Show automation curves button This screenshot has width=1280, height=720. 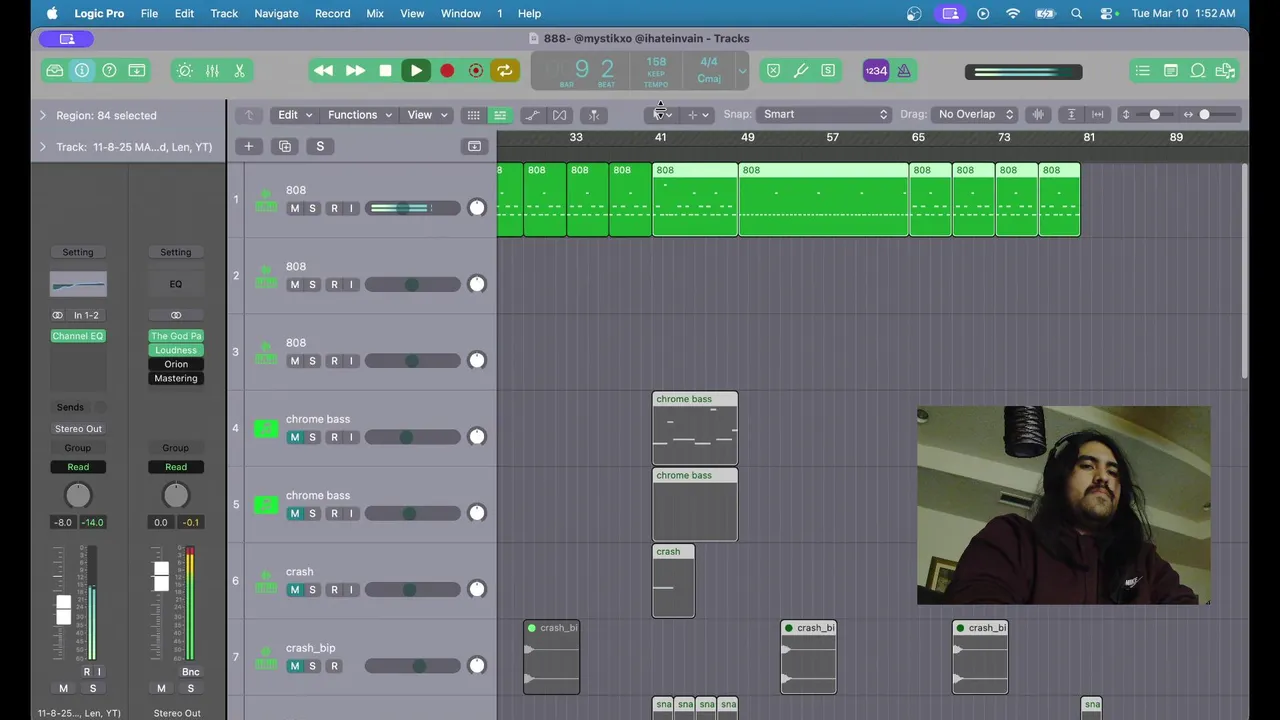point(533,115)
